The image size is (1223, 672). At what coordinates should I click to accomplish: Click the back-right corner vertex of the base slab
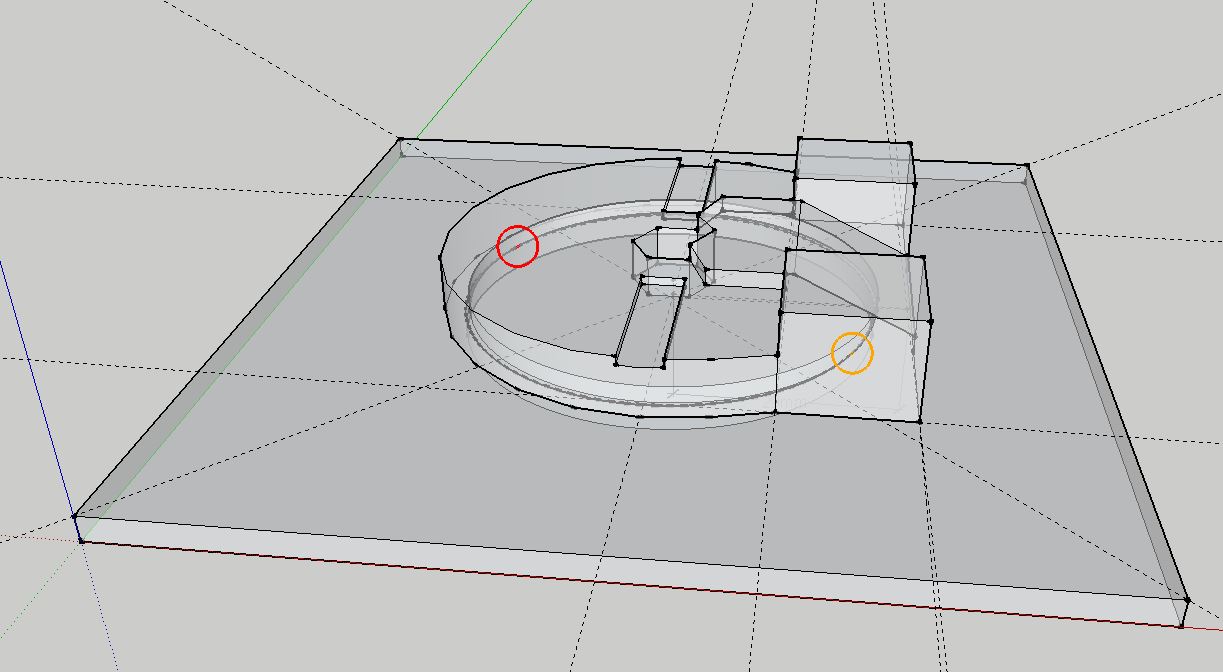pos(1027,165)
